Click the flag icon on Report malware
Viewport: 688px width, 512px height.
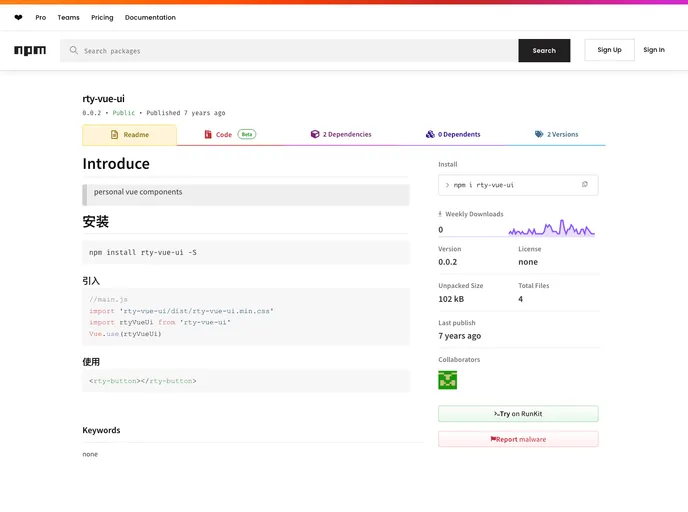tap(493, 439)
